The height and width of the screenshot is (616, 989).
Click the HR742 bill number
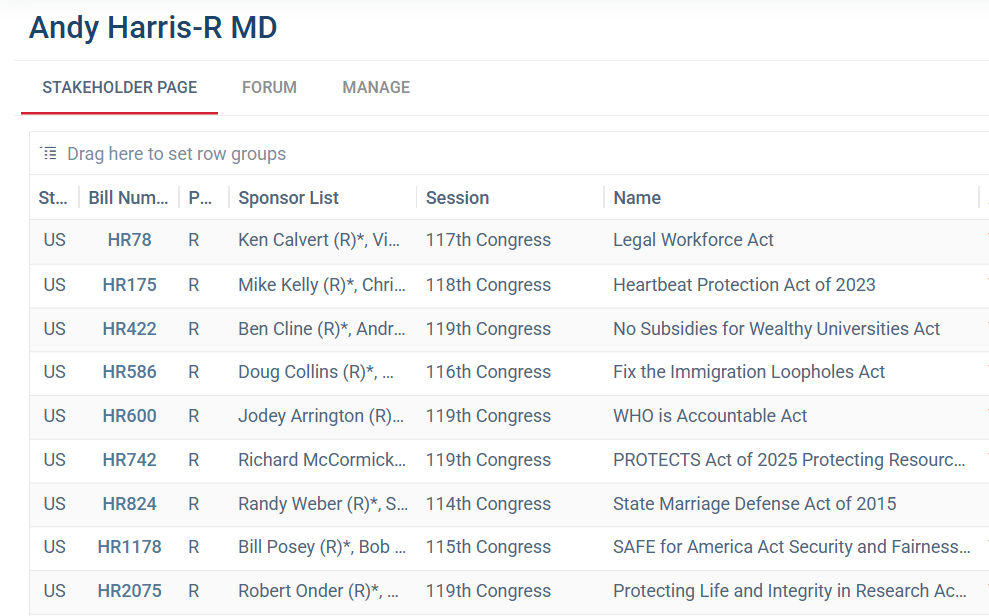pyautogui.click(x=129, y=460)
